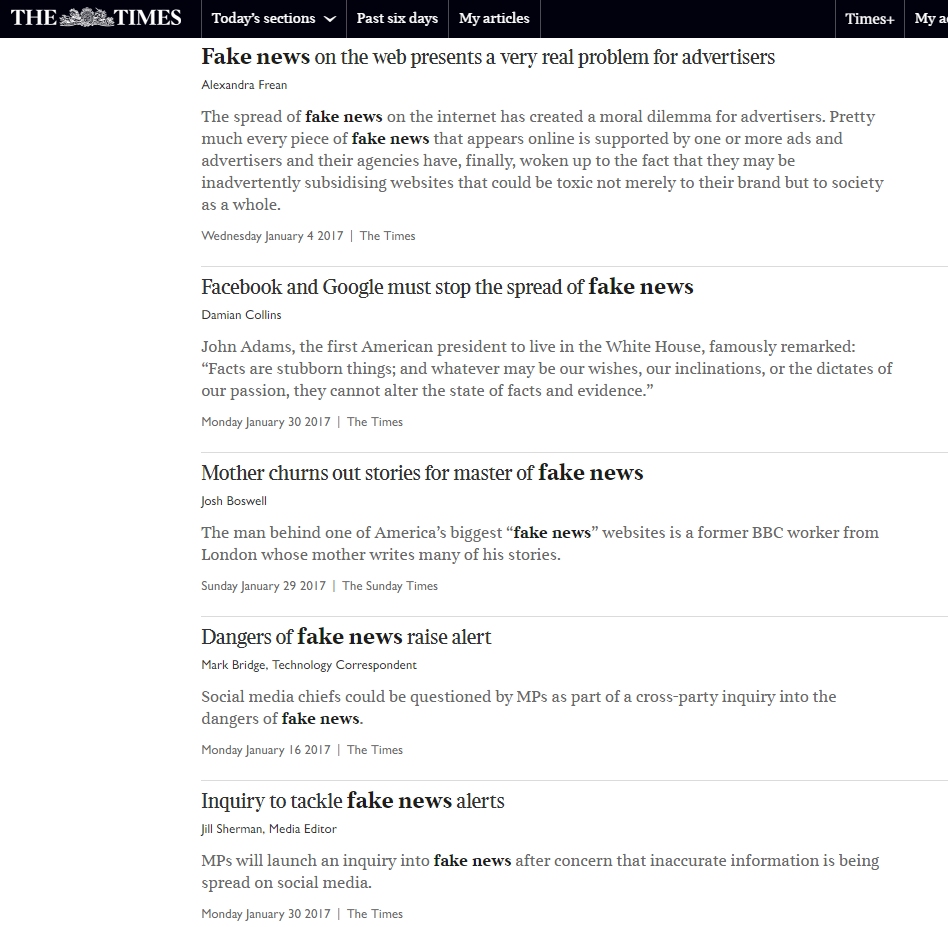948x927 pixels.
Task: Click The Times logo in header
Action: (96, 18)
